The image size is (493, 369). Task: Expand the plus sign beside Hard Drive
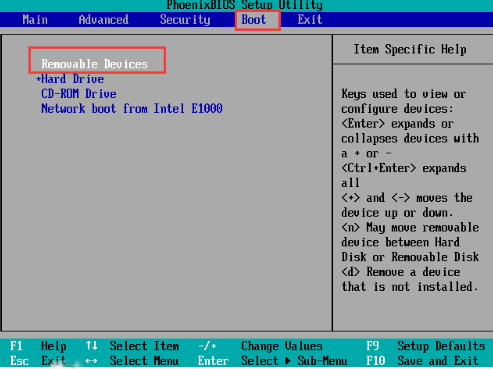click(38, 79)
